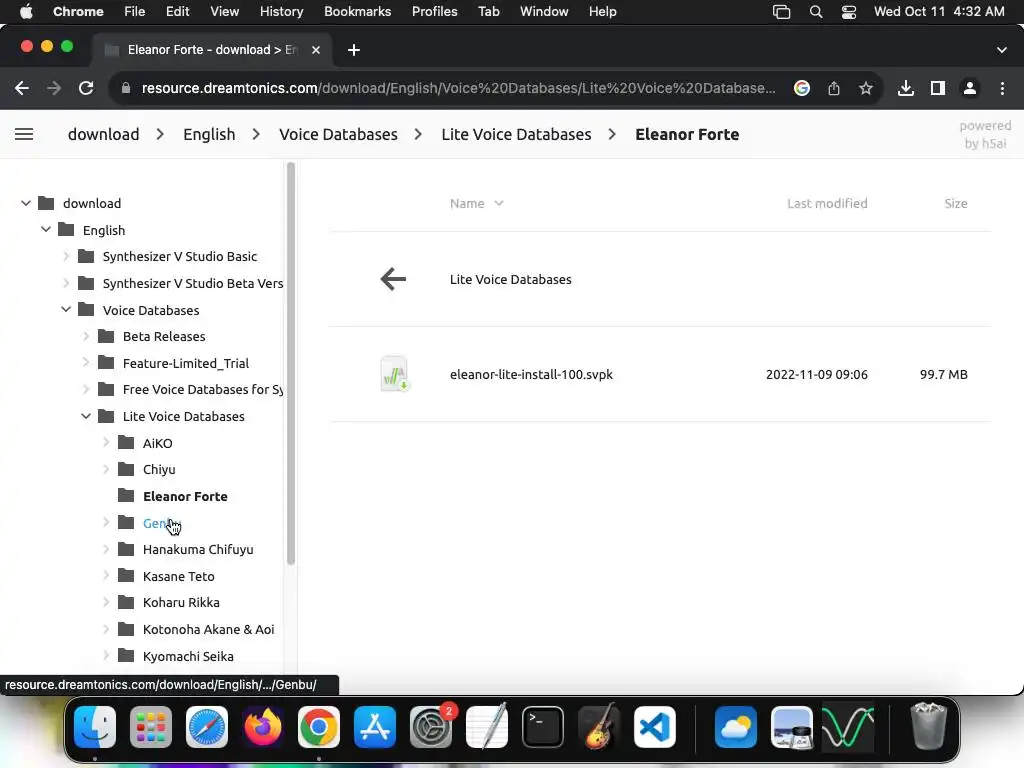Click the browser back arrow
Image resolution: width=1024 pixels, height=768 pixels.
[22, 88]
